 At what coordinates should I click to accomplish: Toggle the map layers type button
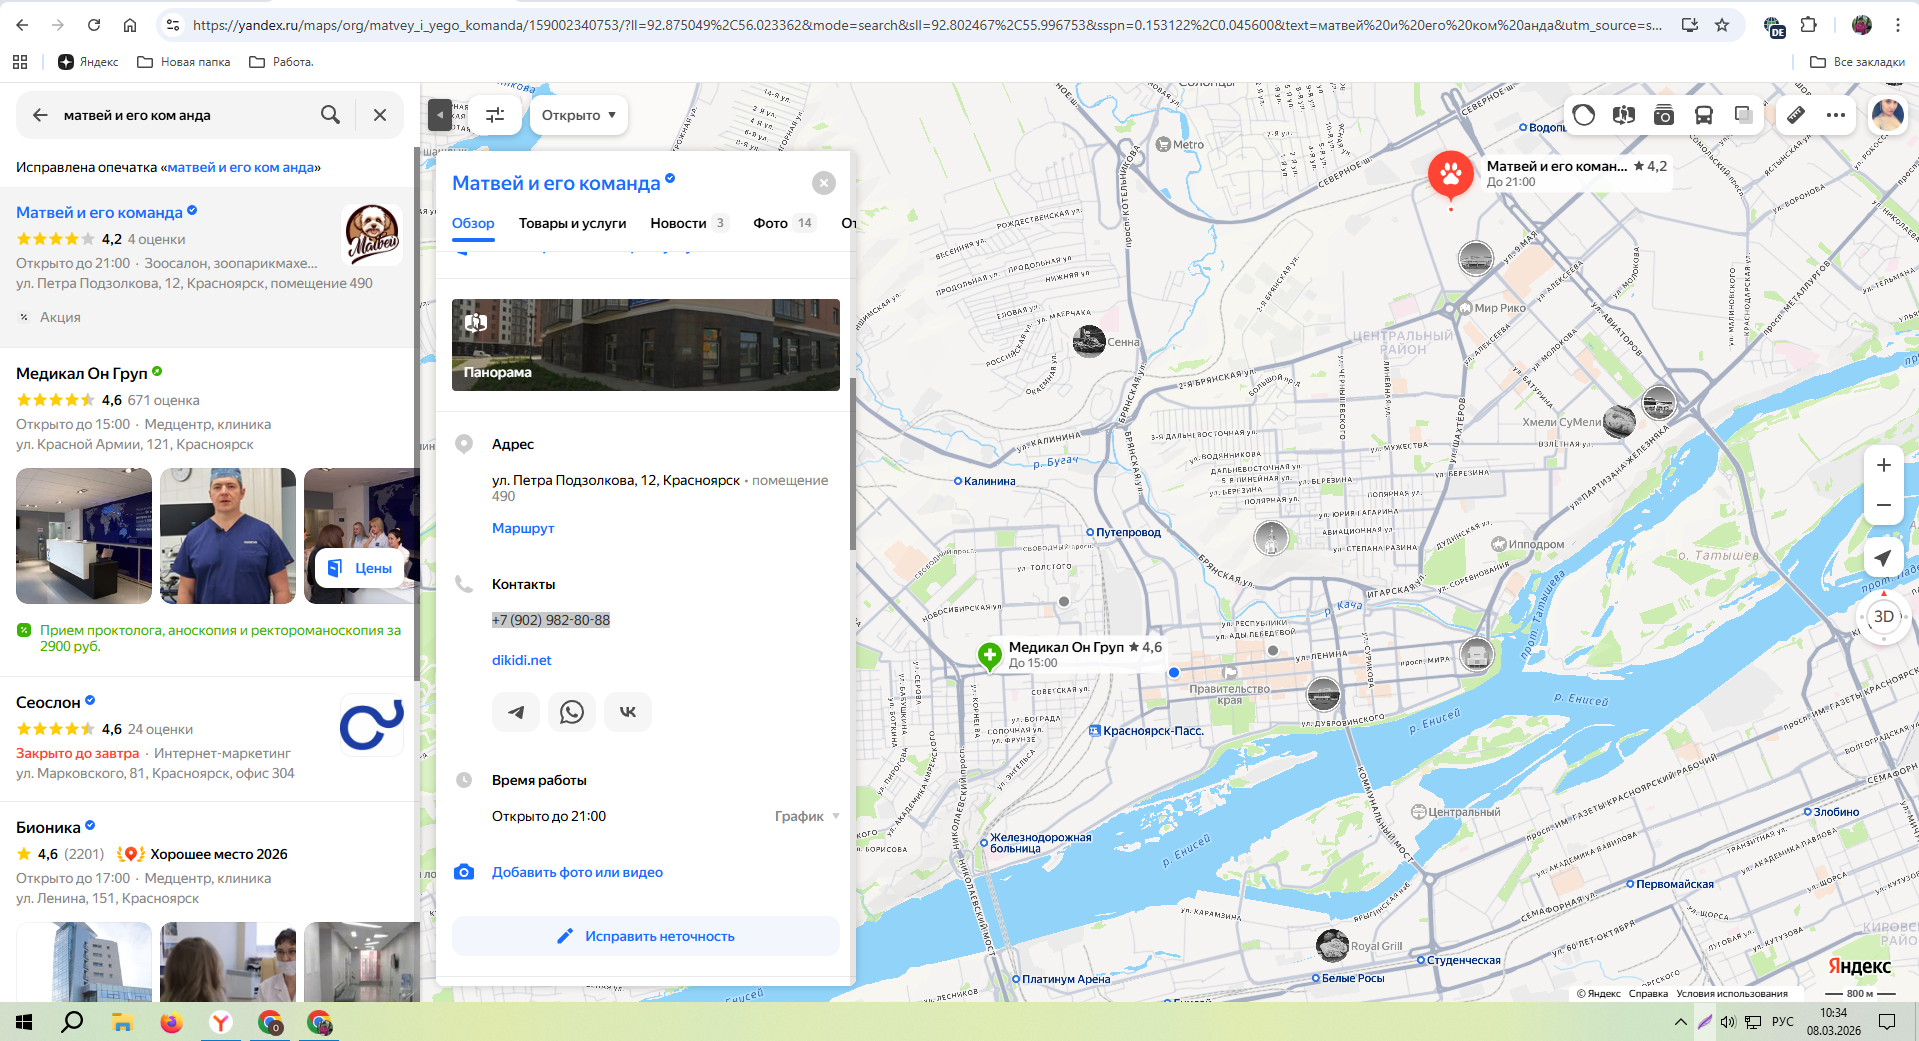pyautogui.click(x=1743, y=115)
